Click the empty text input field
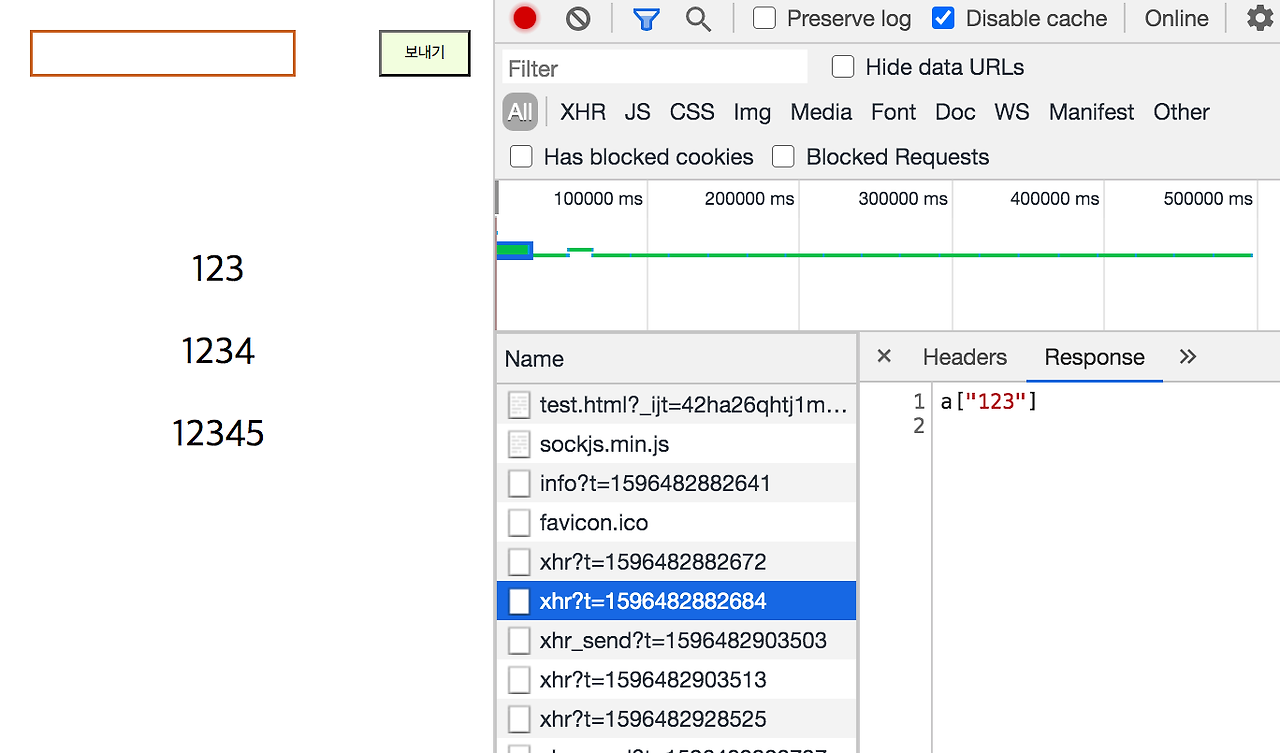Image resolution: width=1280 pixels, height=753 pixels. pyautogui.click(x=161, y=52)
